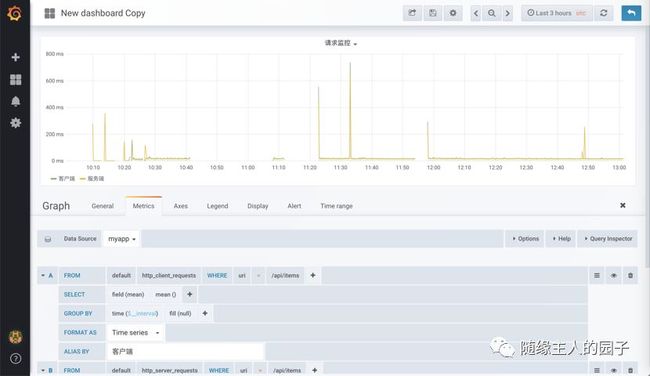Close the Graph editor with X
Image resolution: width=650 pixels, height=376 pixels.
[x=623, y=205]
